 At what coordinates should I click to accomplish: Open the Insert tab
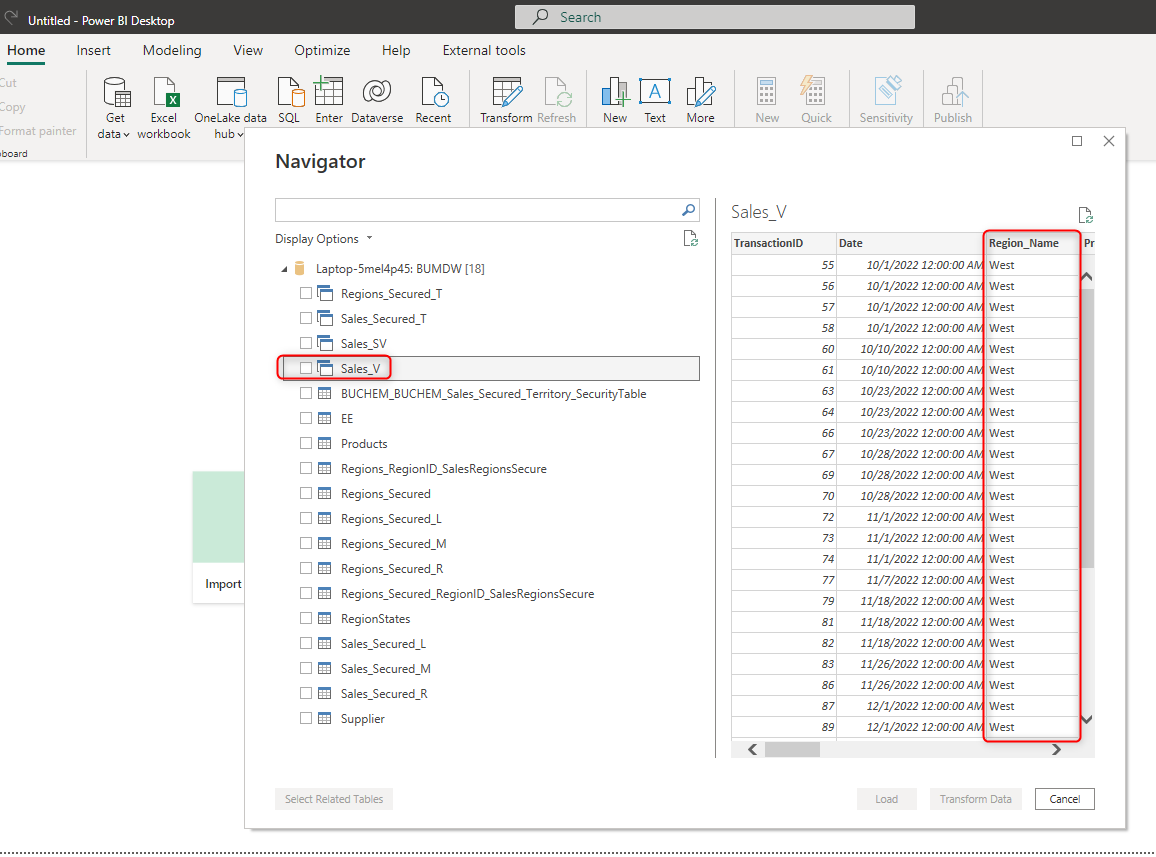tap(94, 50)
